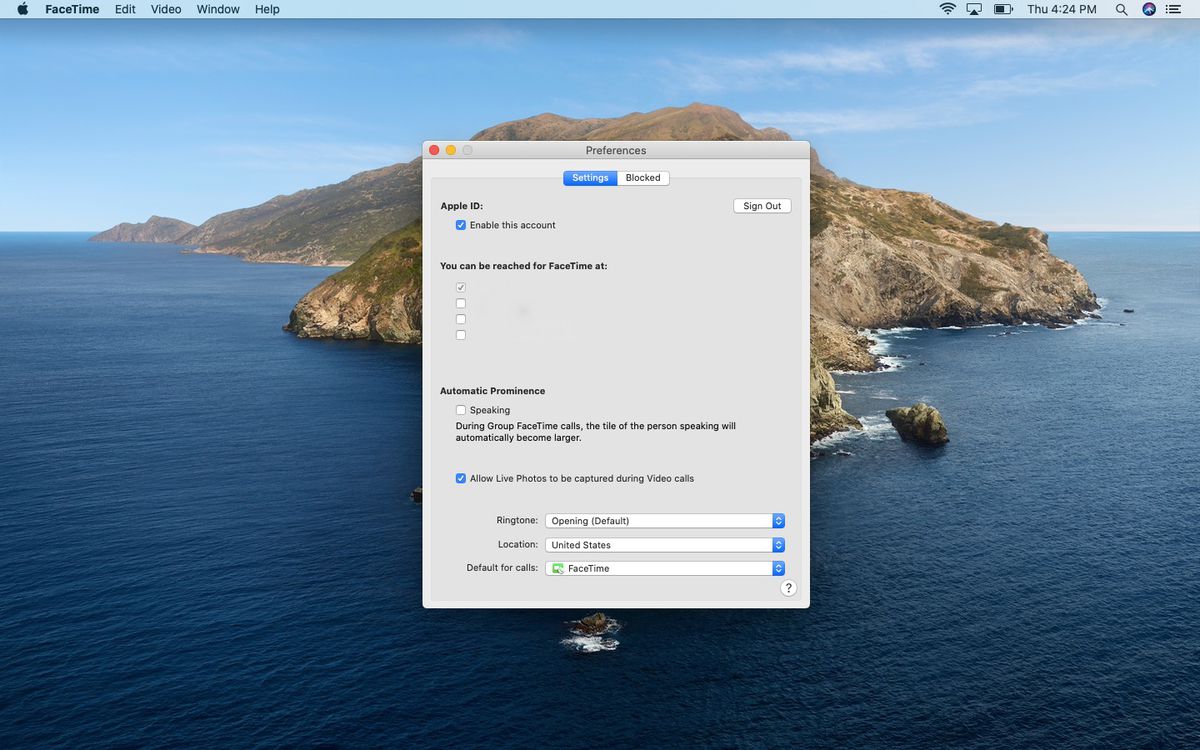Open Spotlight search magnifier

pos(1121,9)
